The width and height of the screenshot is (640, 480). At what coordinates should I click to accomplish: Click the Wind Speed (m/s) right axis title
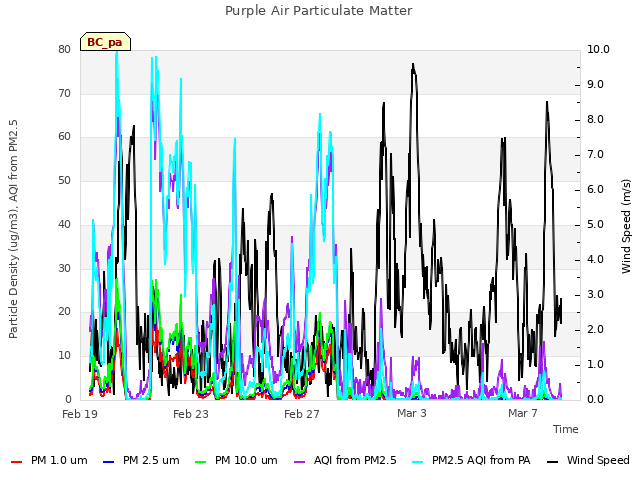626,226
